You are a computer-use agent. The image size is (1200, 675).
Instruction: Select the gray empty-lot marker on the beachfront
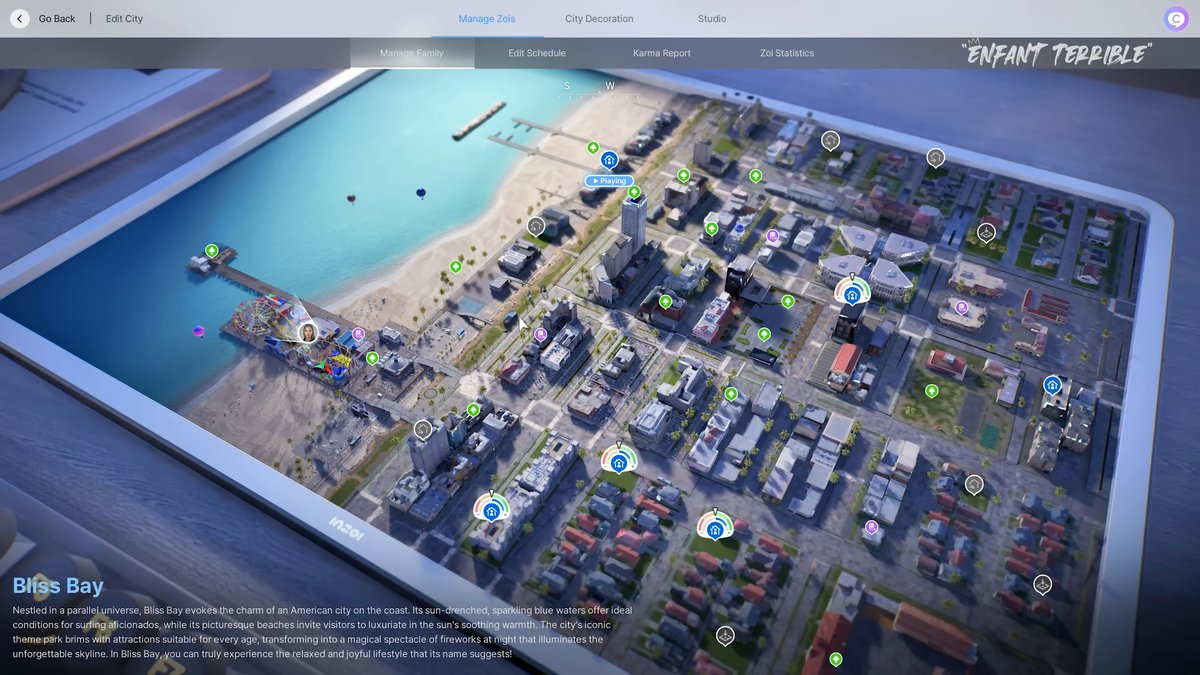click(x=536, y=225)
